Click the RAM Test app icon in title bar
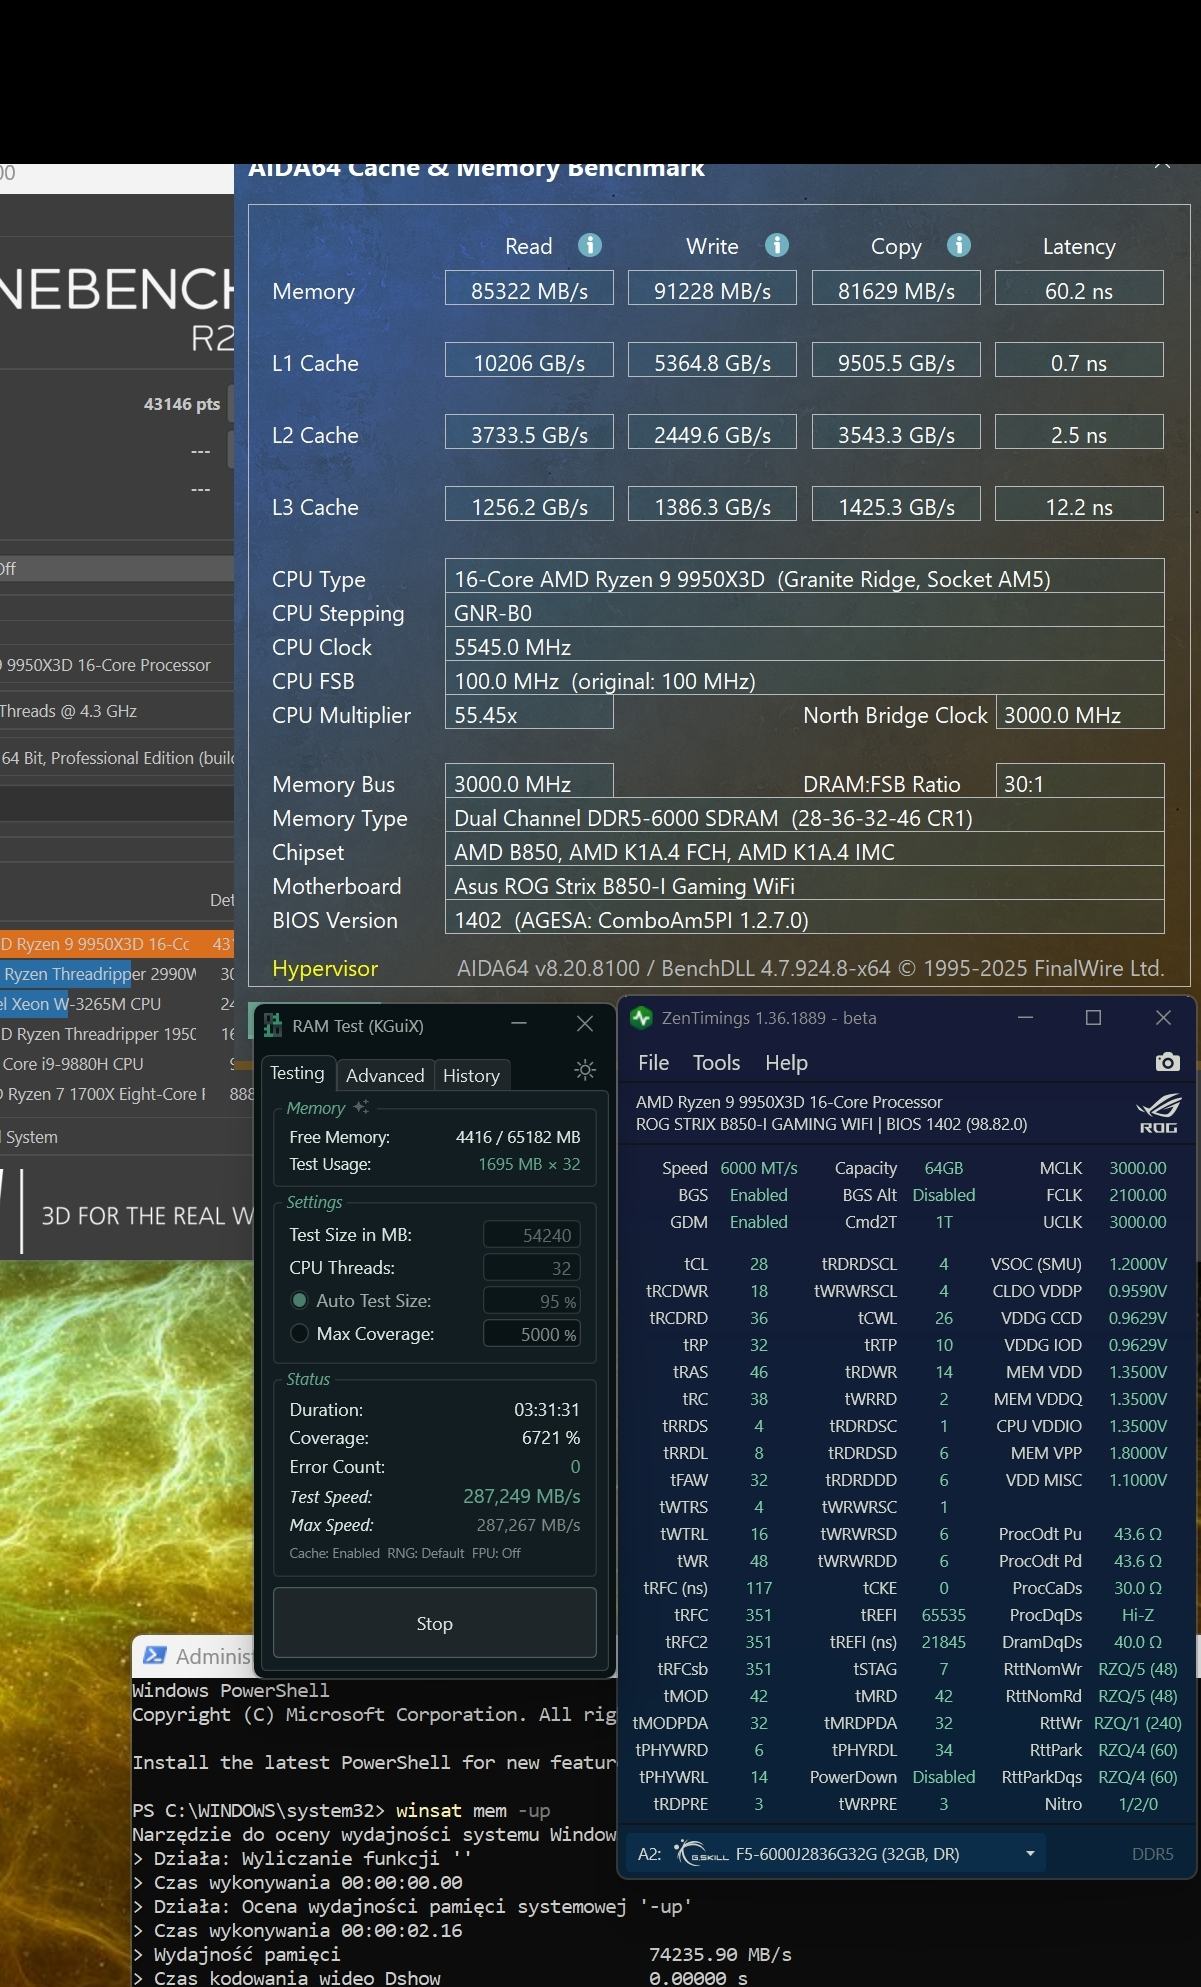Screen dimensions: 1201x1987 click(272, 1025)
